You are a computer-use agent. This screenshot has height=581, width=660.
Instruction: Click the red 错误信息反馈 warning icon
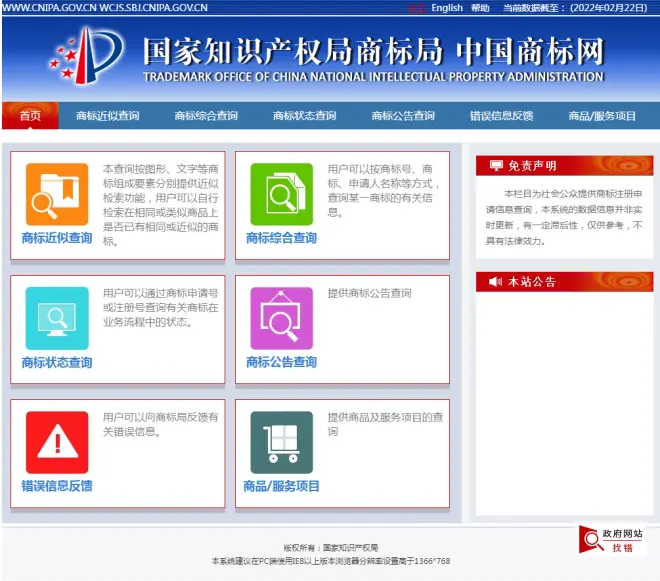[x=57, y=442]
